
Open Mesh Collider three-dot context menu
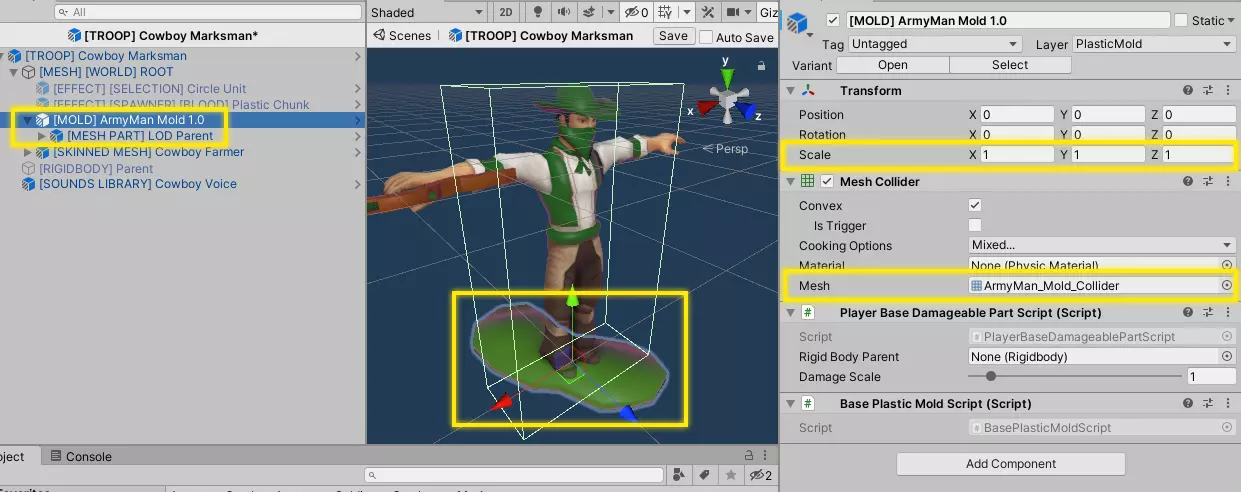[x=1227, y=182]
